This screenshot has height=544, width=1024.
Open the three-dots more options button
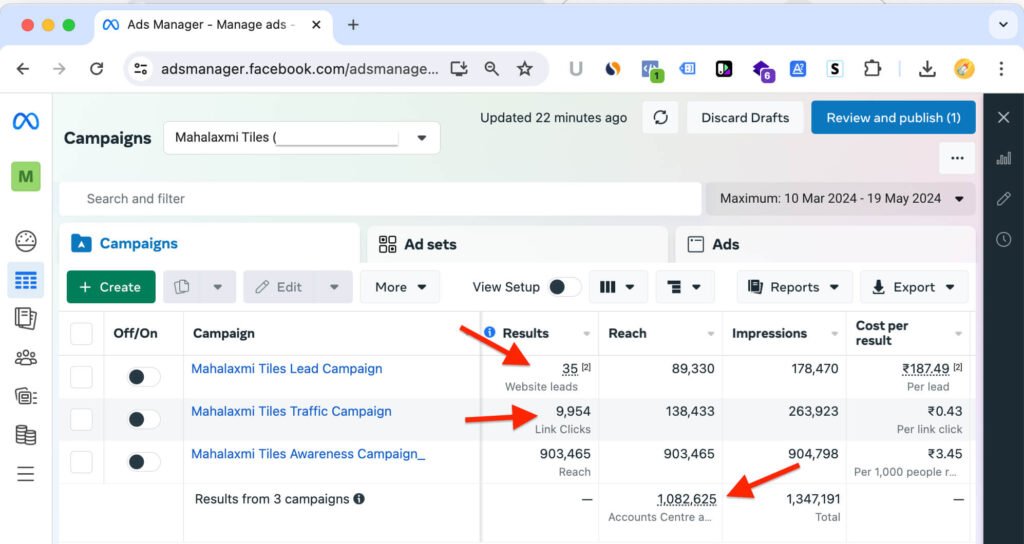tap(957, 158)
